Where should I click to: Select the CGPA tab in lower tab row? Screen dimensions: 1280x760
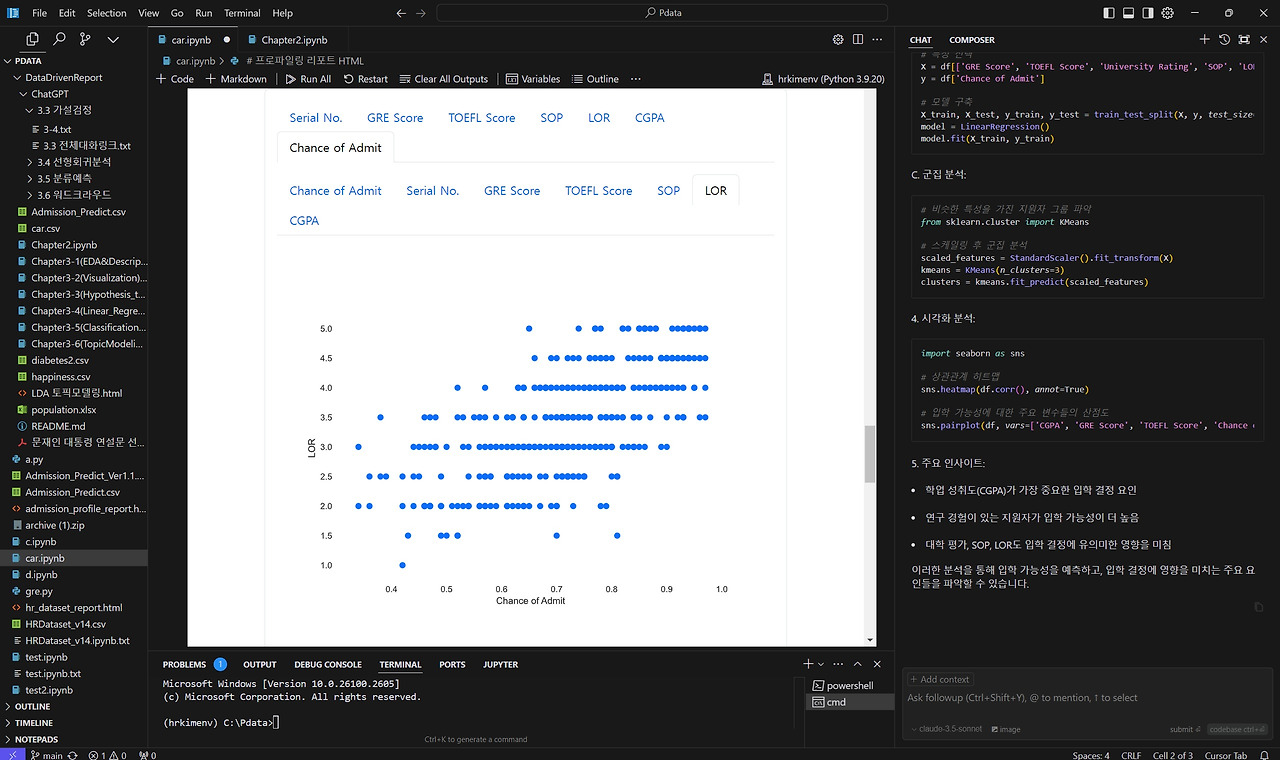[x=304, y=220]
